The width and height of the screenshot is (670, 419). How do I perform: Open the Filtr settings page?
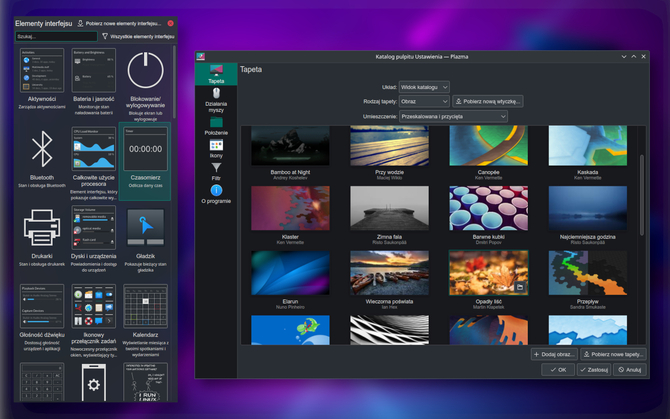pos(216,172)
